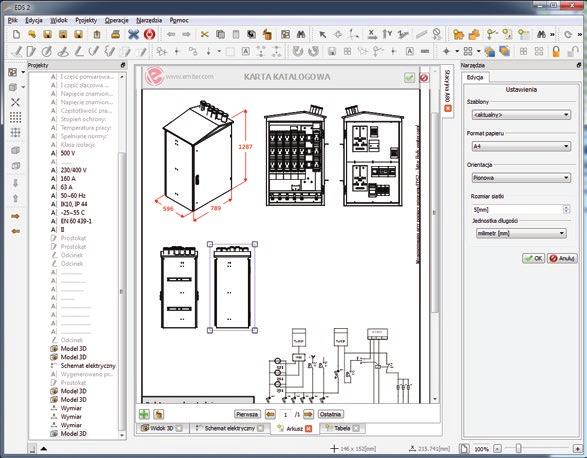Click the Copy icon next to scissors
Screen dimensions: 587x458
click(220, 34)
